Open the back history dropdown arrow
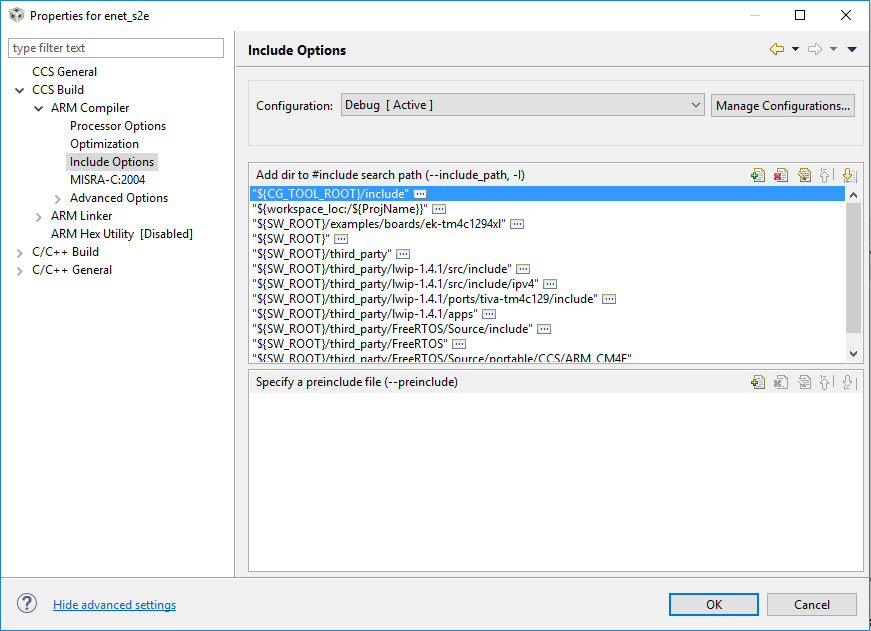Screen dimensions: 871x631 (795, 49)
